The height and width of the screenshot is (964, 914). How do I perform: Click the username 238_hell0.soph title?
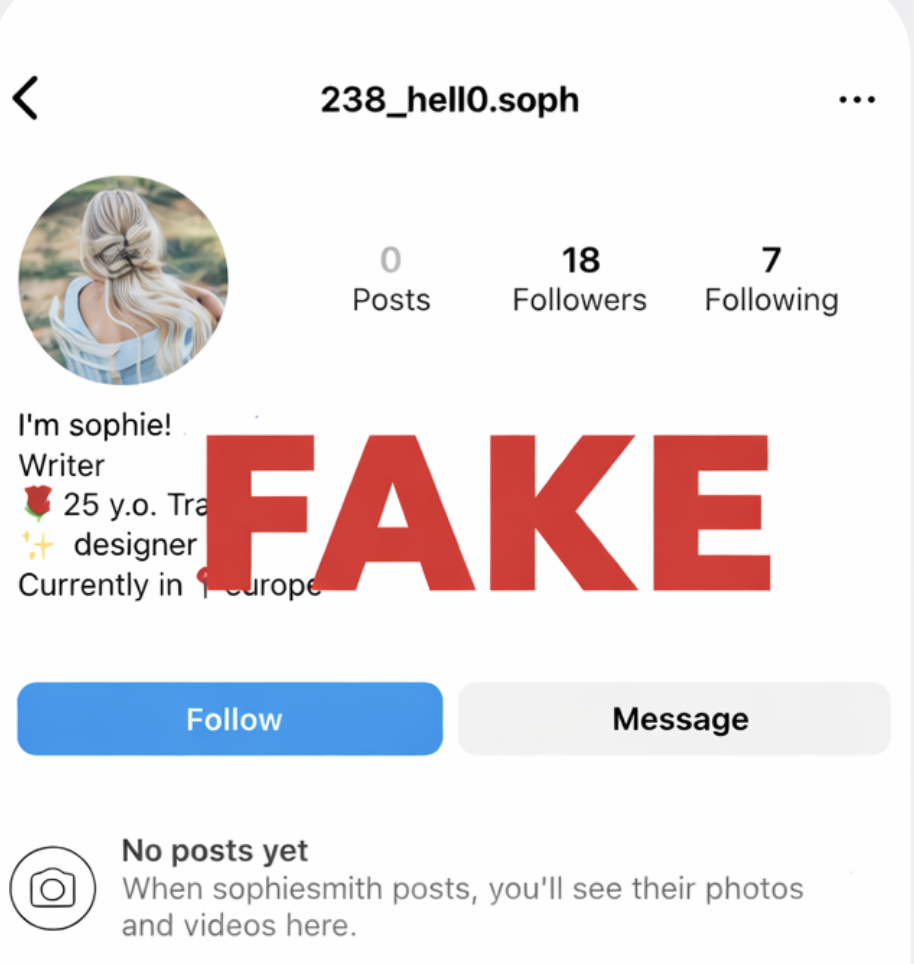[x=450, y=100]
